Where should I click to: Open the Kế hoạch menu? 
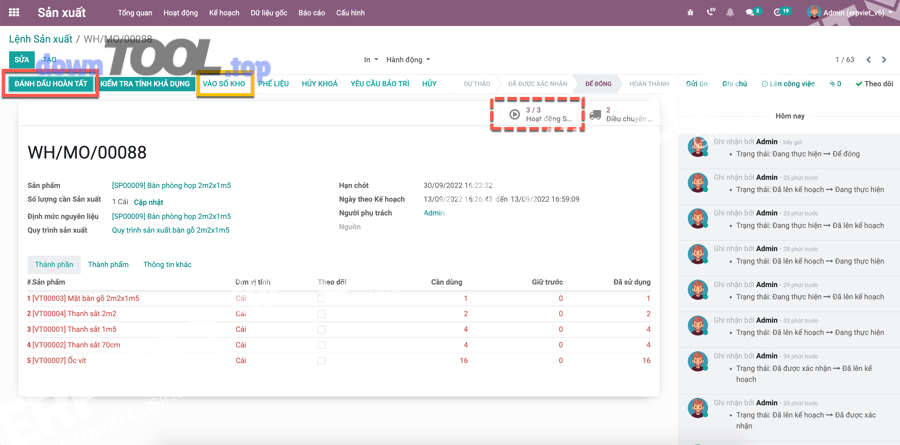224,13
